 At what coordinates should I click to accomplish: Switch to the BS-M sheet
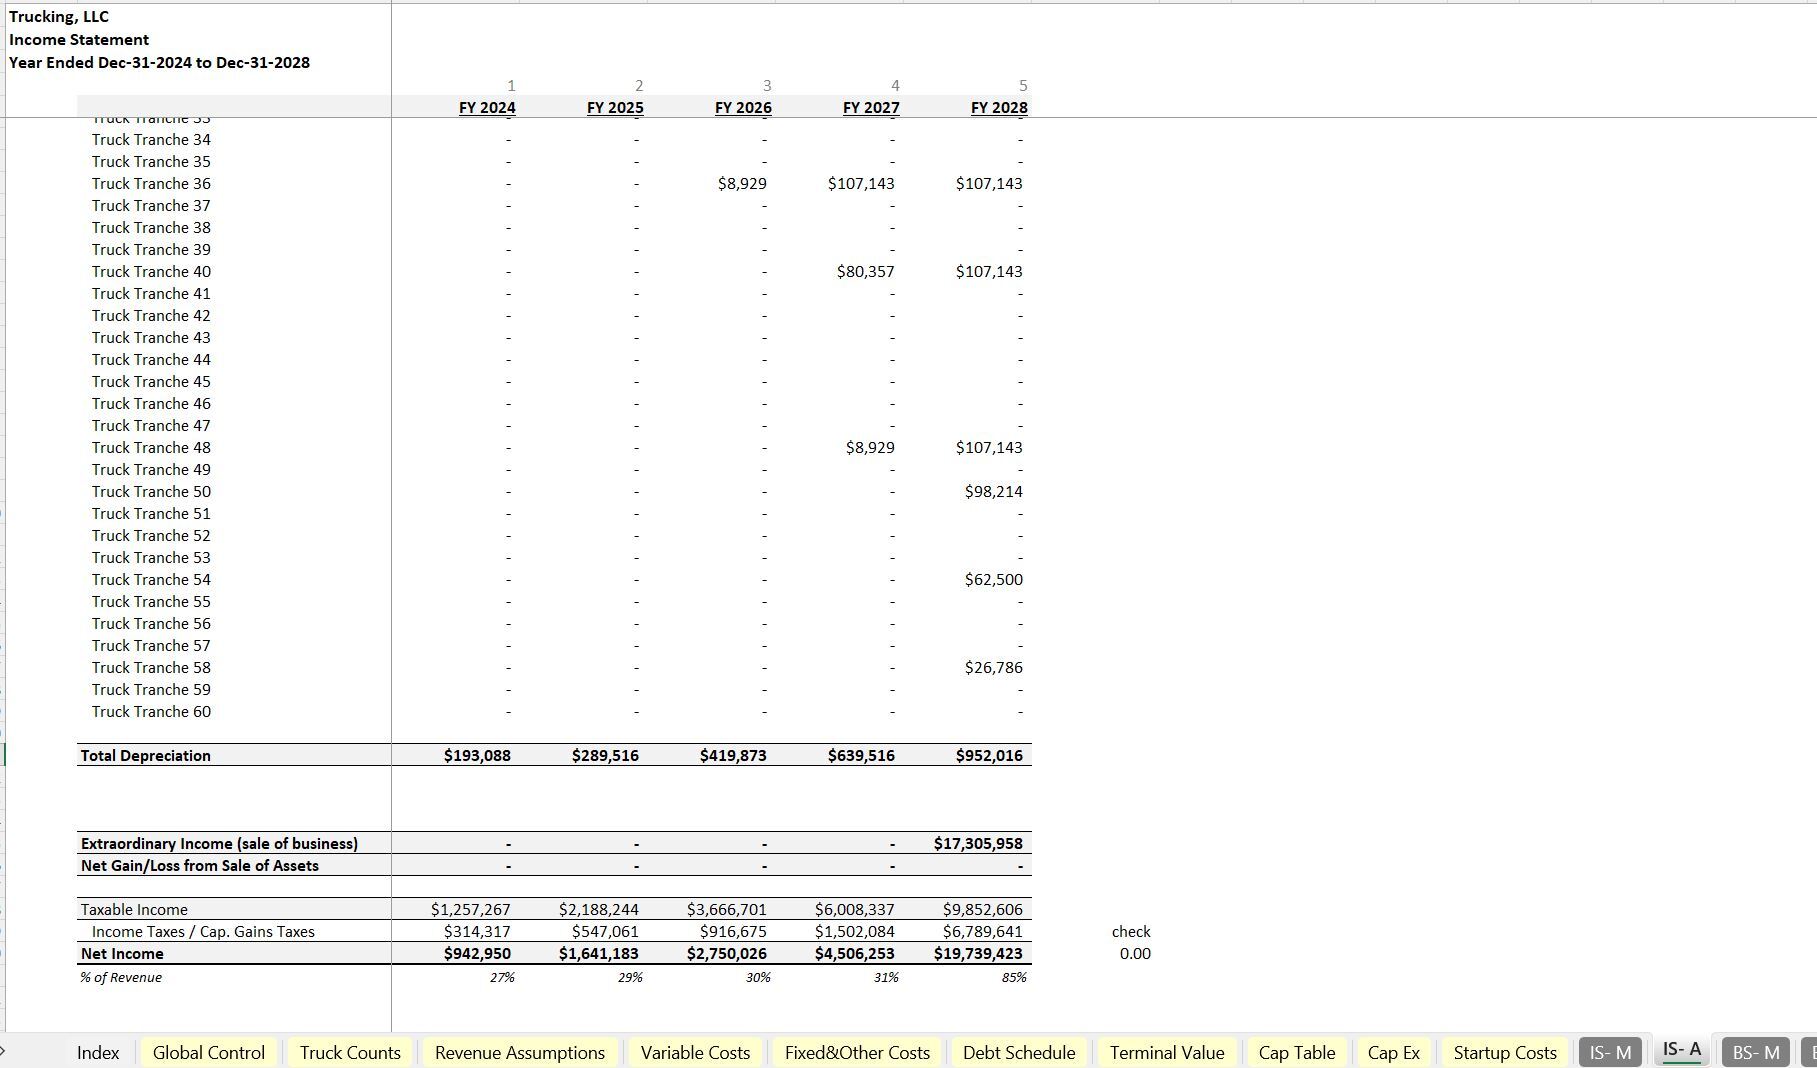coord(1755,1052)
